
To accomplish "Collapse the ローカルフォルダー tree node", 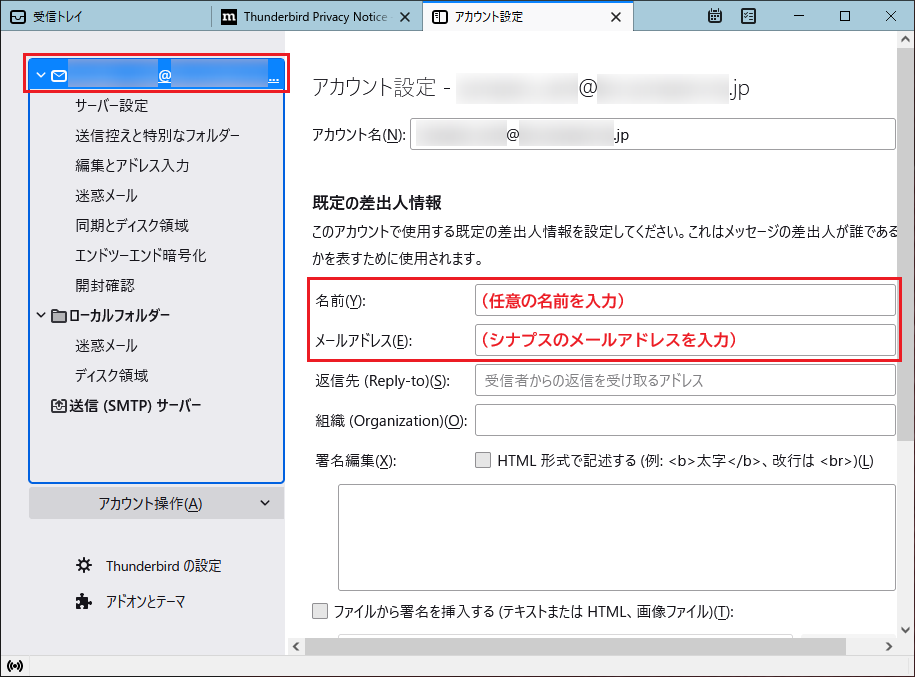I will coord(40,316).
